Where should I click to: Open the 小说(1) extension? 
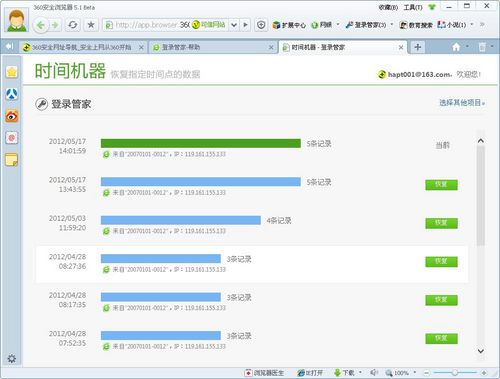pos(452,25)
